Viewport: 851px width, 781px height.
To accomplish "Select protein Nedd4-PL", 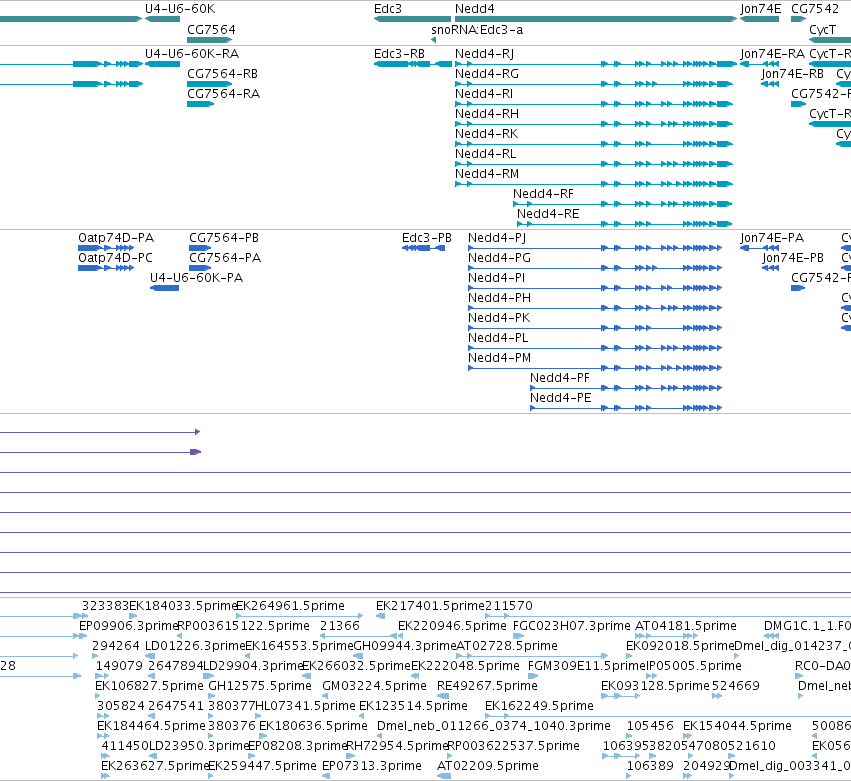I will [x=595, y=348].
